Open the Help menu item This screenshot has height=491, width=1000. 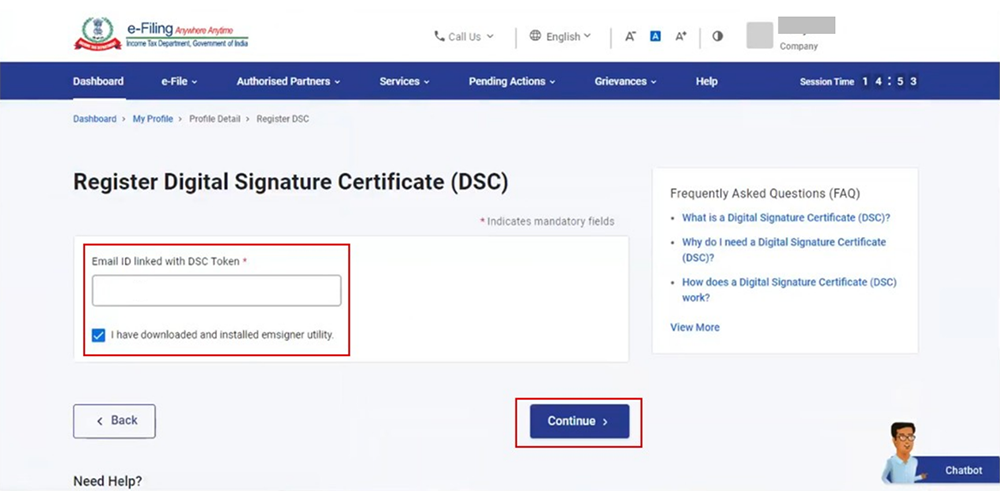pyautogui.click(x=706, y=81)
